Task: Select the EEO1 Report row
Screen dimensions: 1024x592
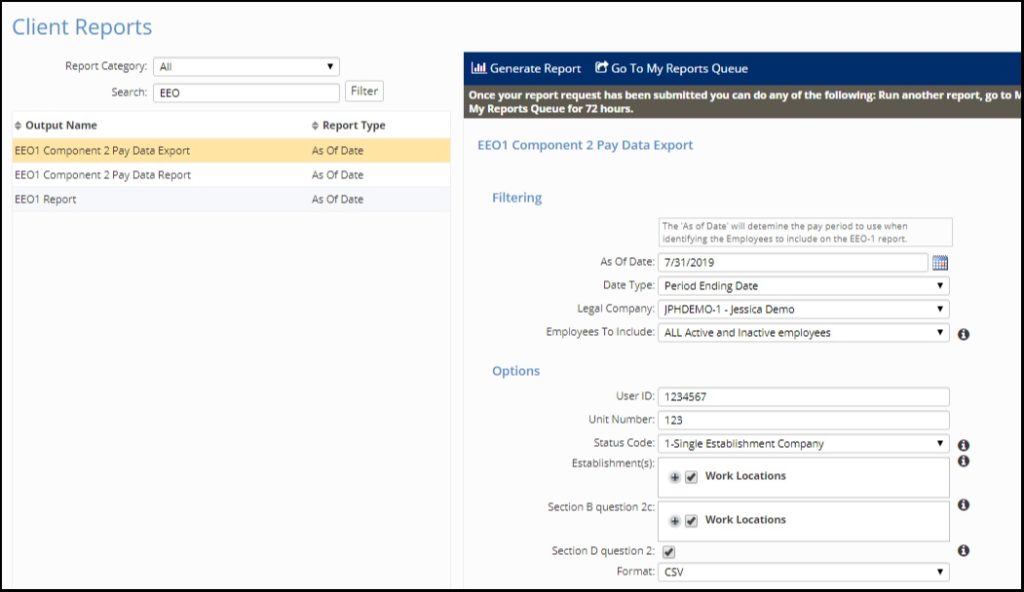Action: pyautogui.click(x=231, y=199)
